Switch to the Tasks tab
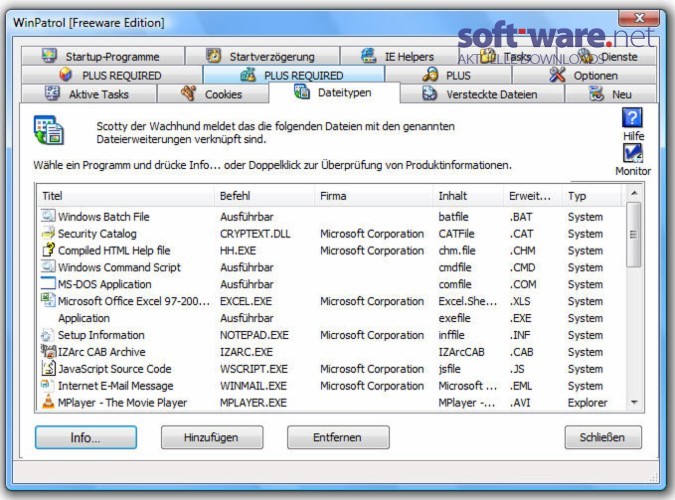This screenshot has width=675, height=500. (509, 56)
